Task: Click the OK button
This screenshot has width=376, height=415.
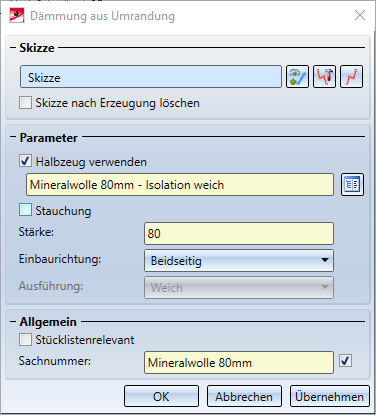Action: click(161, 396)
